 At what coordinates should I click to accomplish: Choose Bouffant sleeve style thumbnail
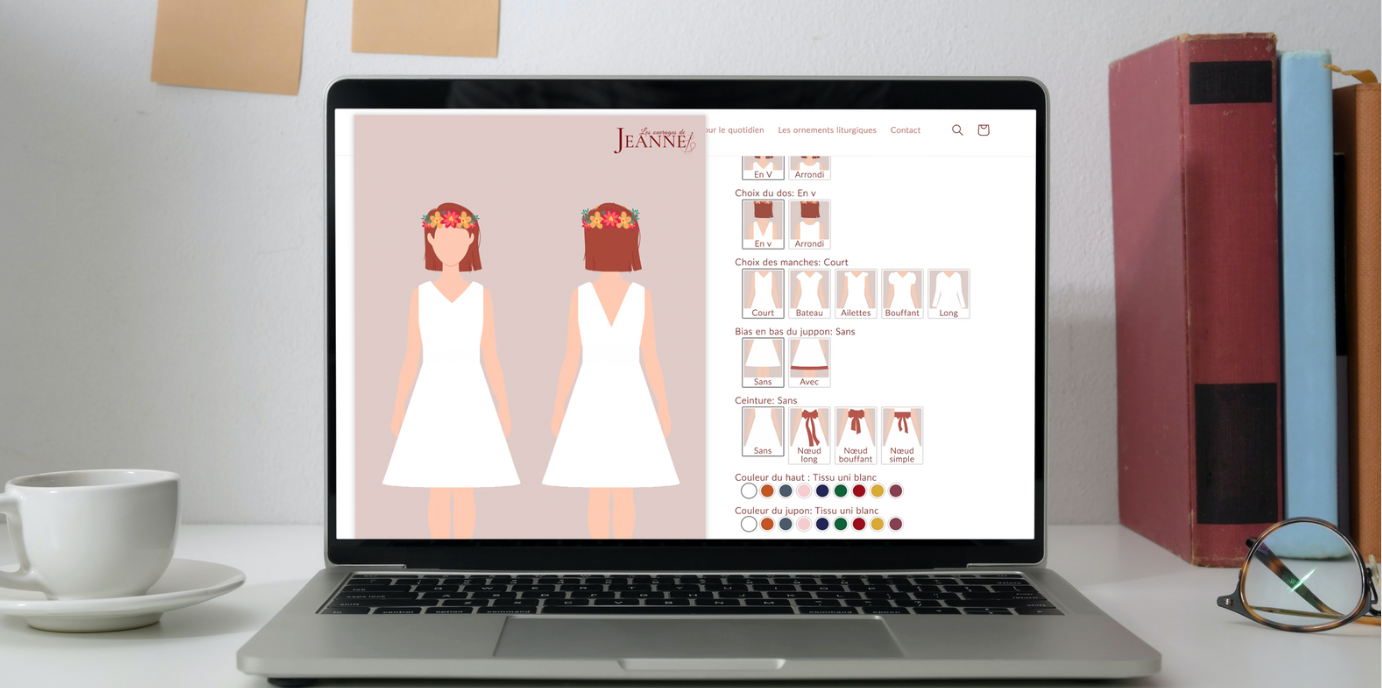pos(902,294)
